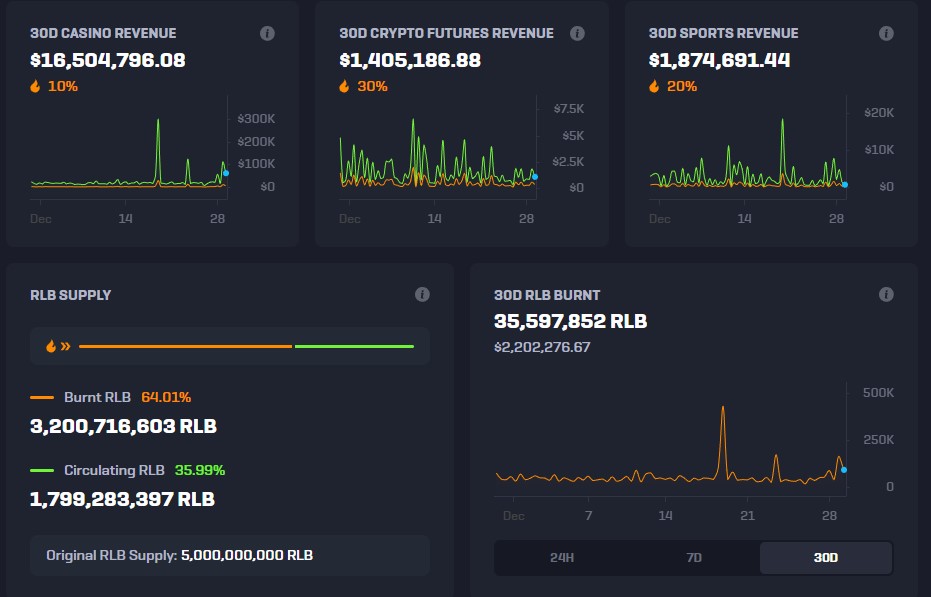Select the 30D tab of burnt chart
This screenshot has height=597, width=931.
[826, 557]
